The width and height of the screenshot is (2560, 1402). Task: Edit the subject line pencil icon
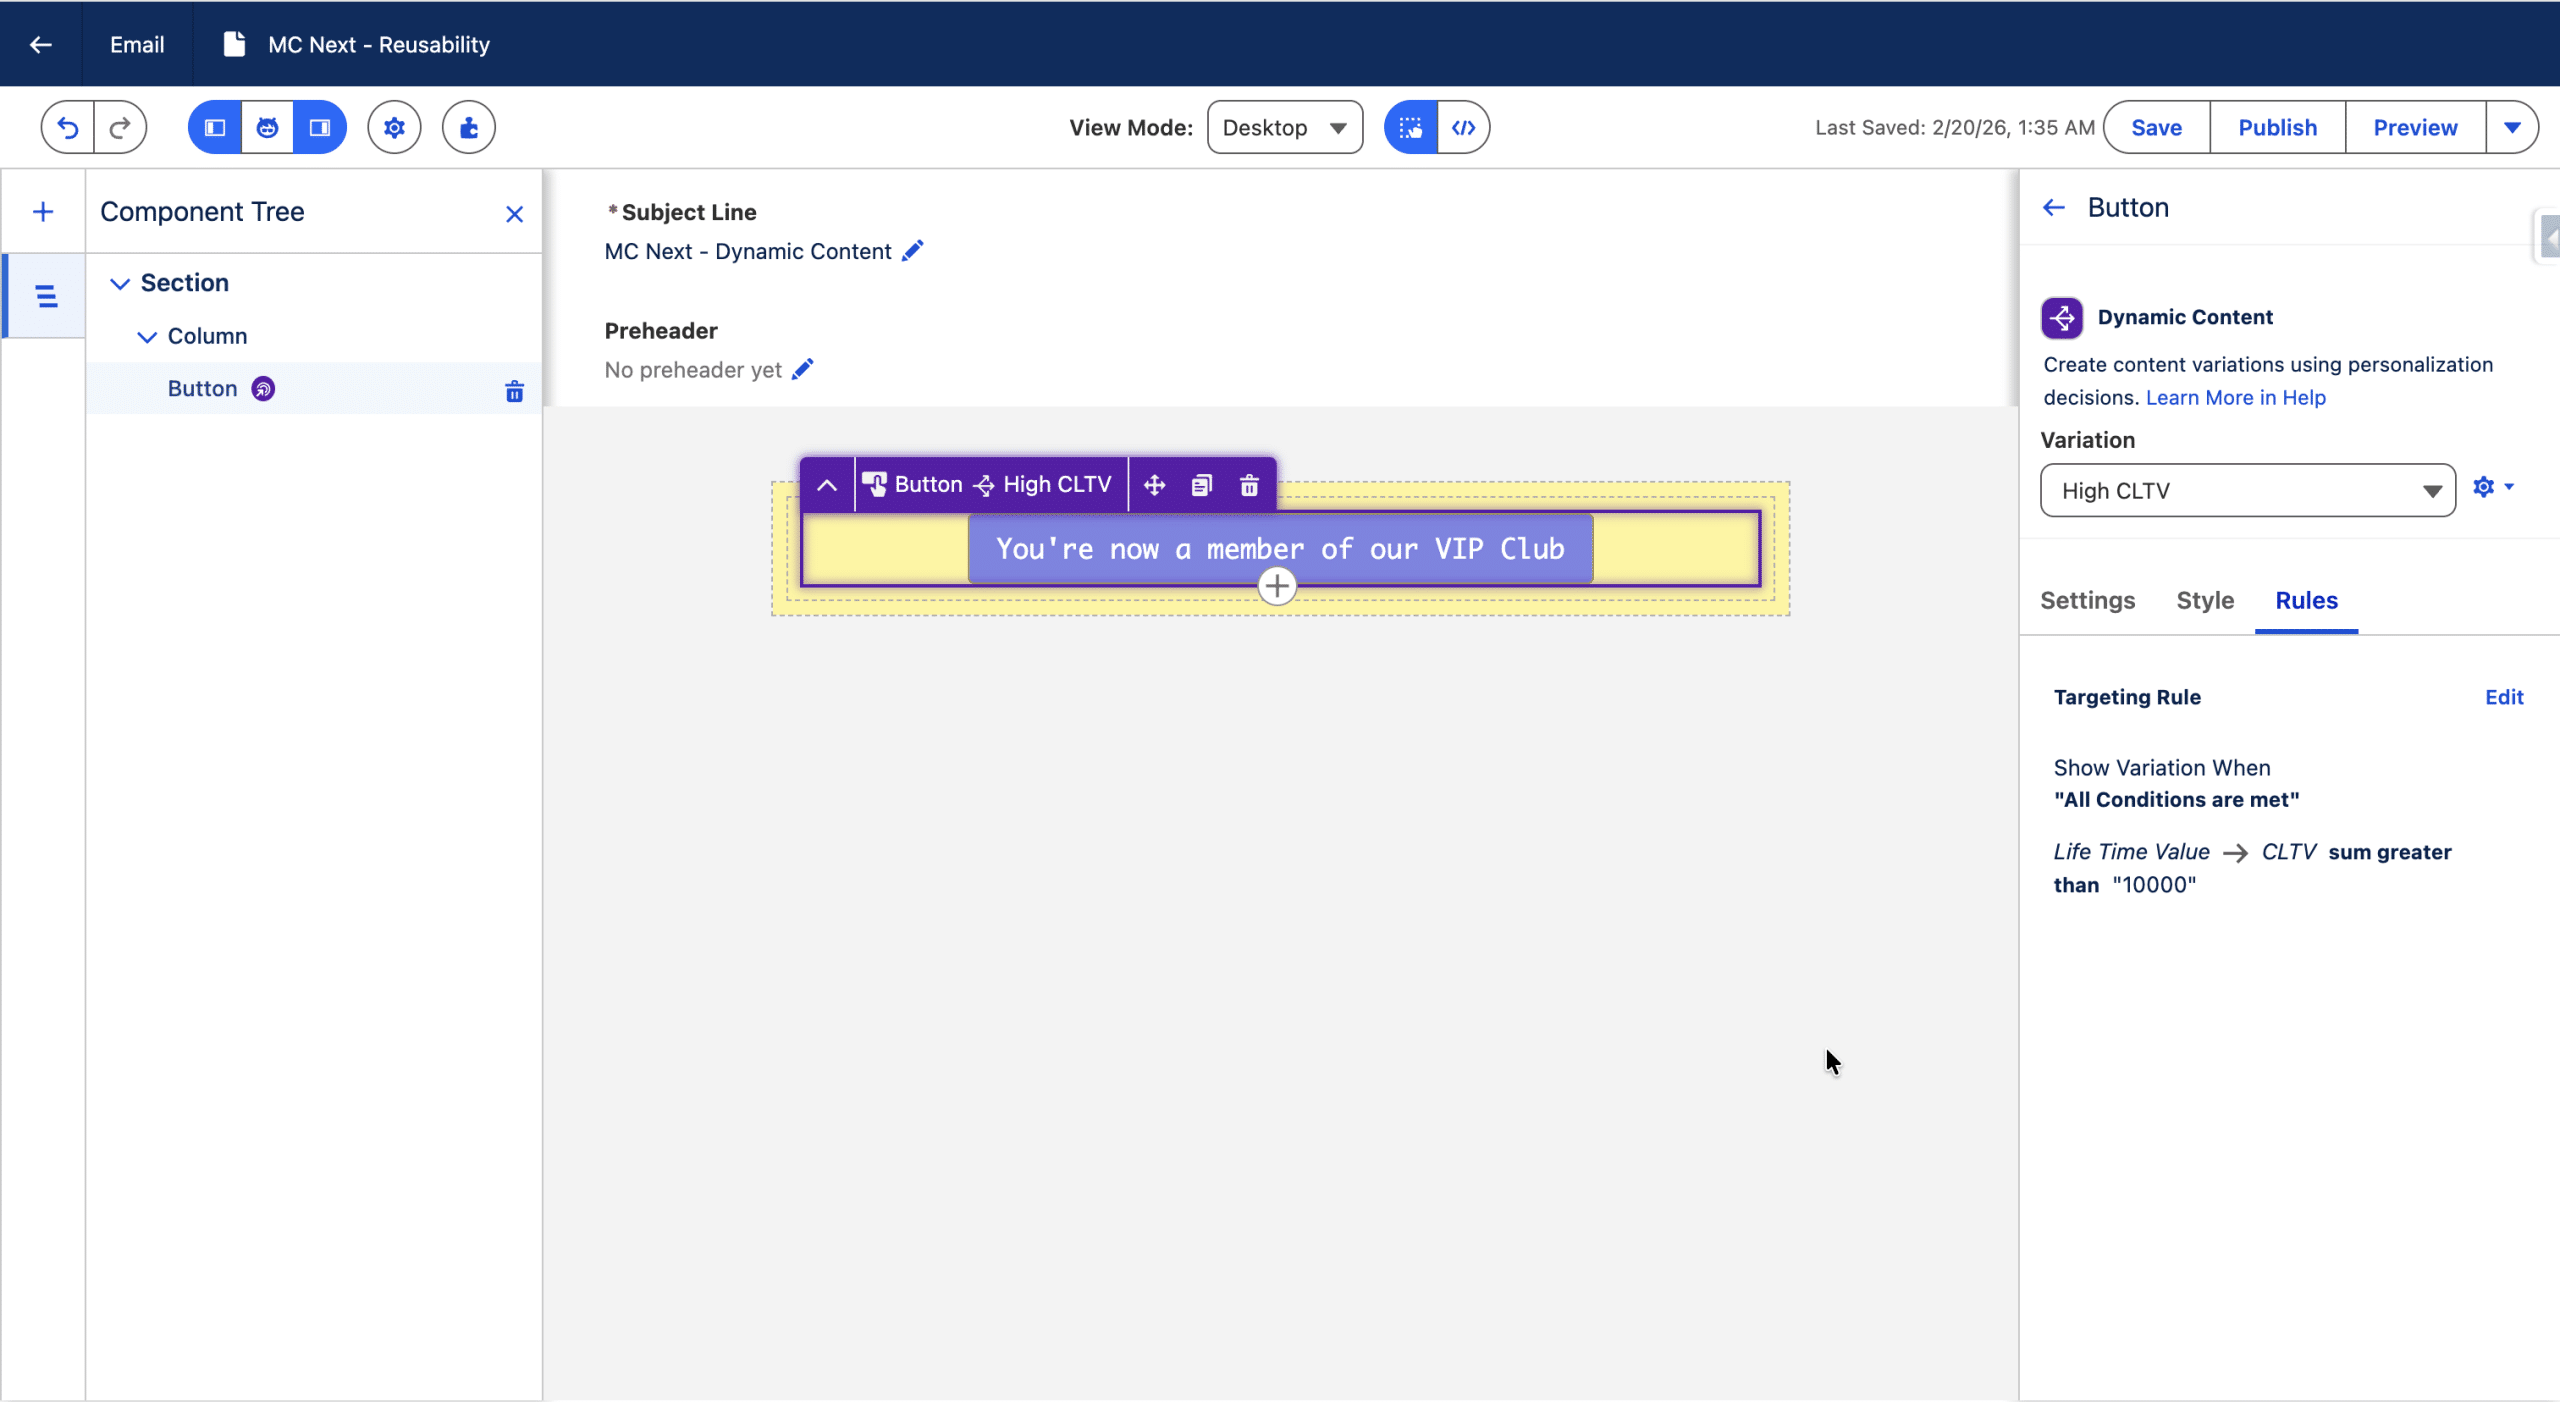(x=912, y=251)
